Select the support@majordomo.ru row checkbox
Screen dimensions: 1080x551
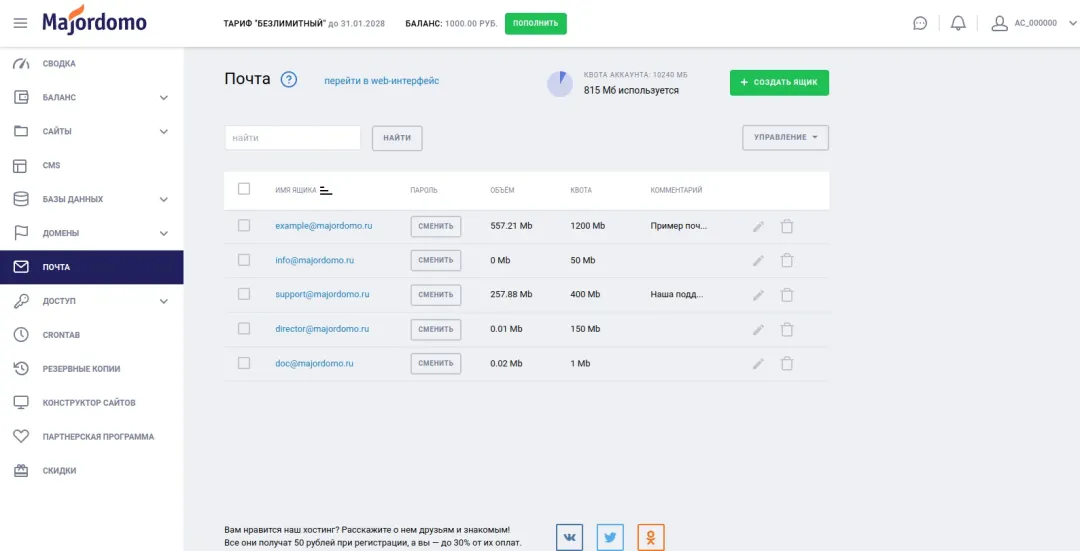244,294
